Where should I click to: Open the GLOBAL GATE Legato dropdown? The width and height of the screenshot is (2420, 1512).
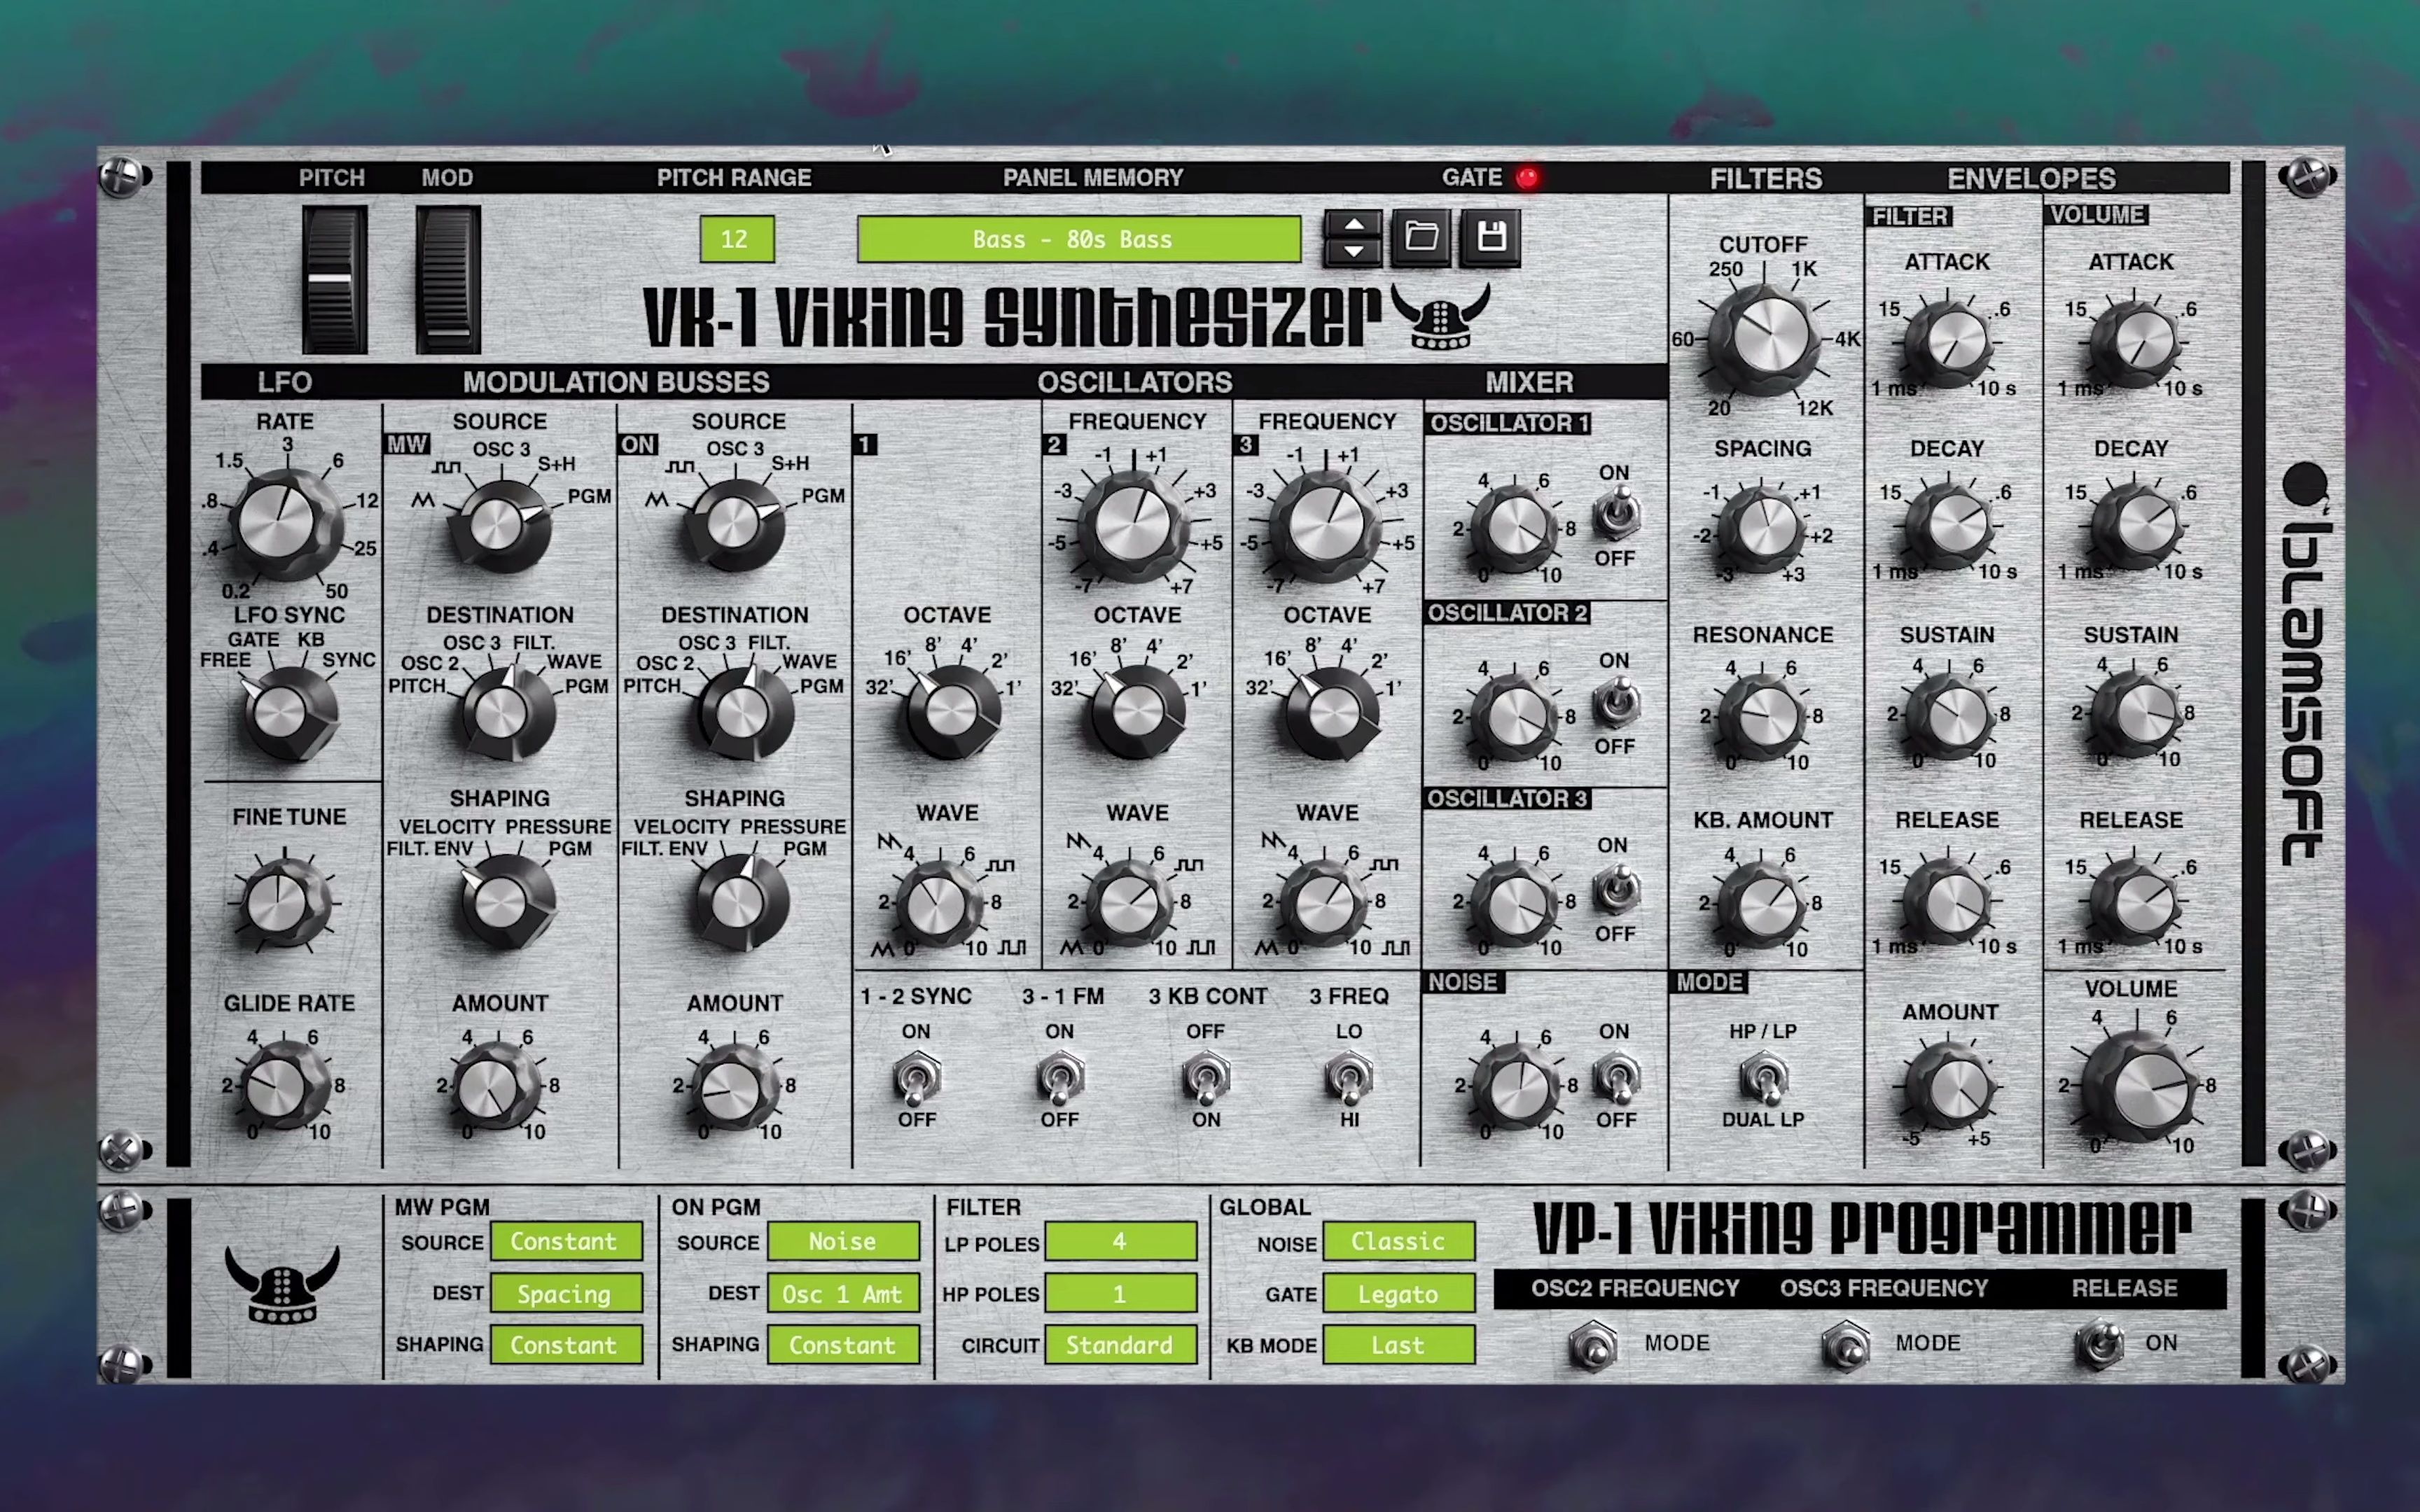(x=1398, y=1293)
